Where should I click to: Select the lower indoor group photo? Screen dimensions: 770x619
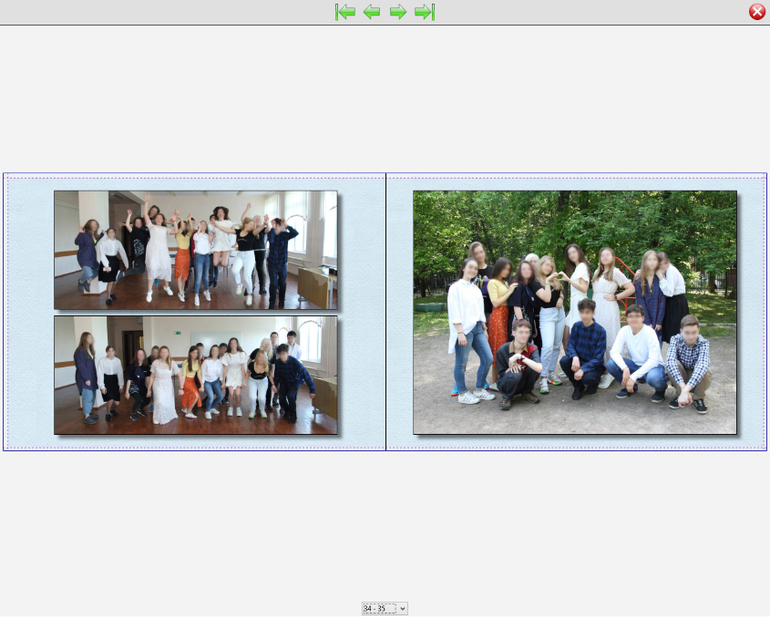196,375
